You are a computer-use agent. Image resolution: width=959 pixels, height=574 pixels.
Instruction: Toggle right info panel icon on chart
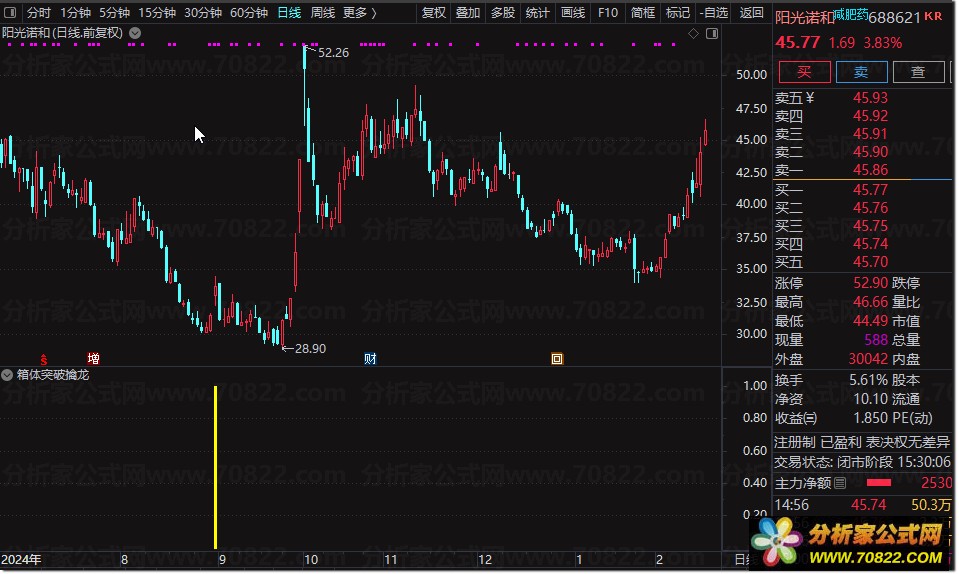(712, 34)
